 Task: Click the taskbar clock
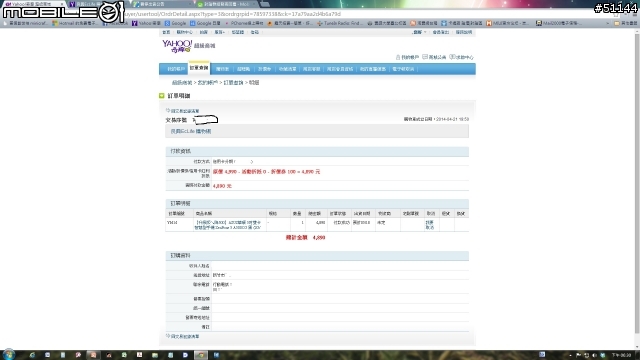click(x=621, y=355)
